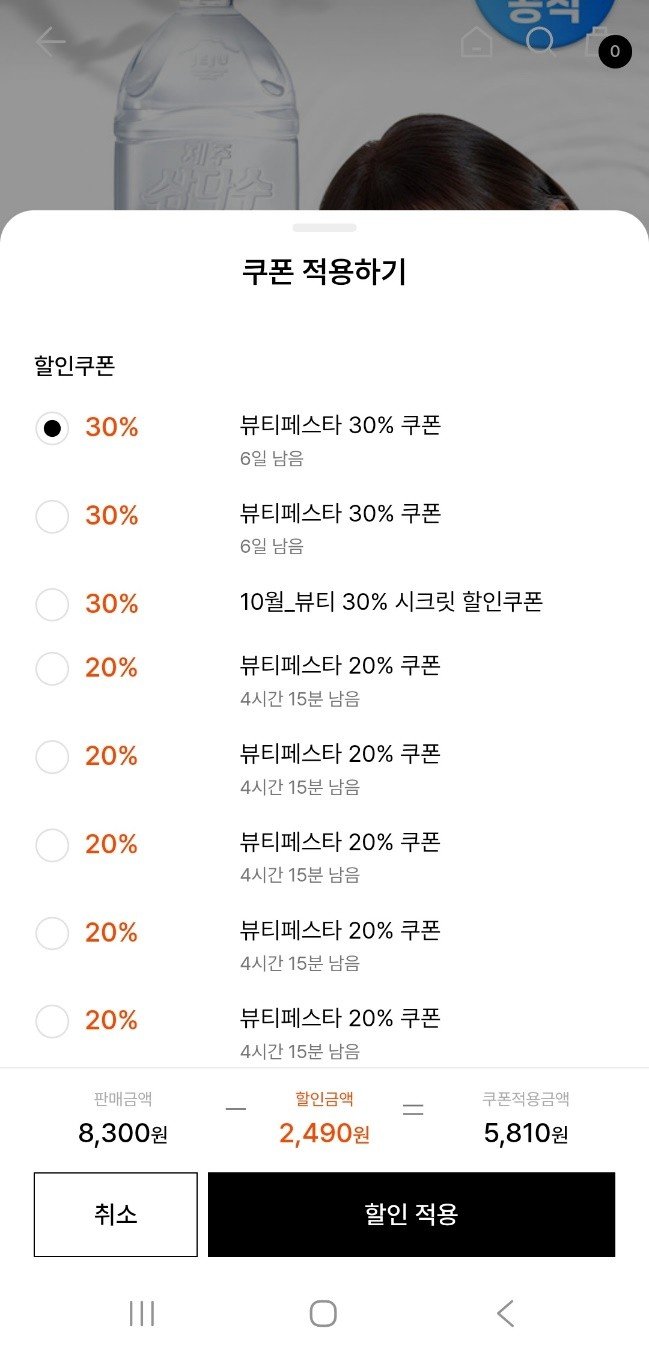Tap the 10월_뷰티 30% 시크릿 할인쿠폰 label
This screenshot has height=1355, width=649.
tap(391, 602)
